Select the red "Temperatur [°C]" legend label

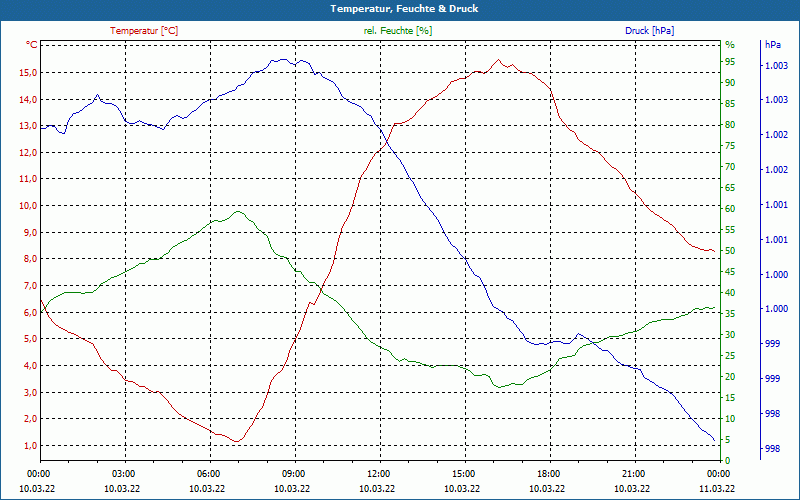coord(144,31)
